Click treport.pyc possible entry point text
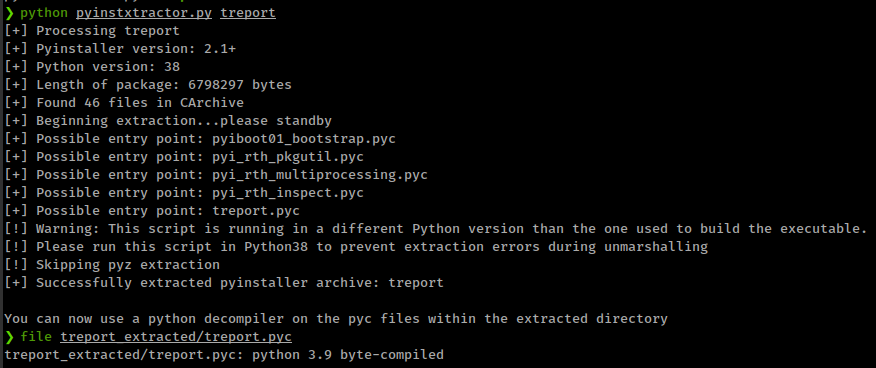 tap(256, 211)
